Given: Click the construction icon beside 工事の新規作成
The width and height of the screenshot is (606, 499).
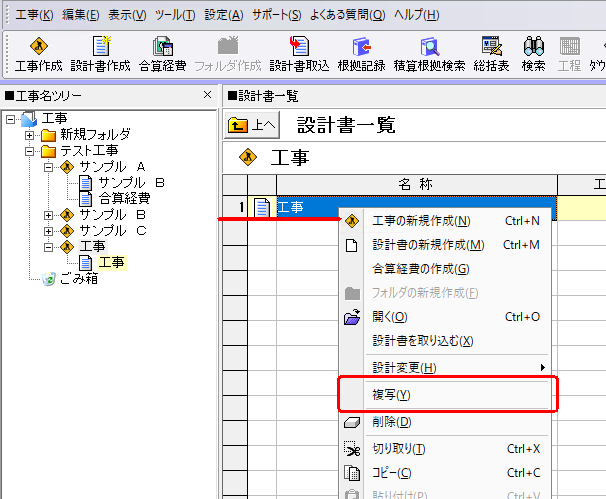Looking at the screenshot, I should pyautogui.click(x=352, y=221).
